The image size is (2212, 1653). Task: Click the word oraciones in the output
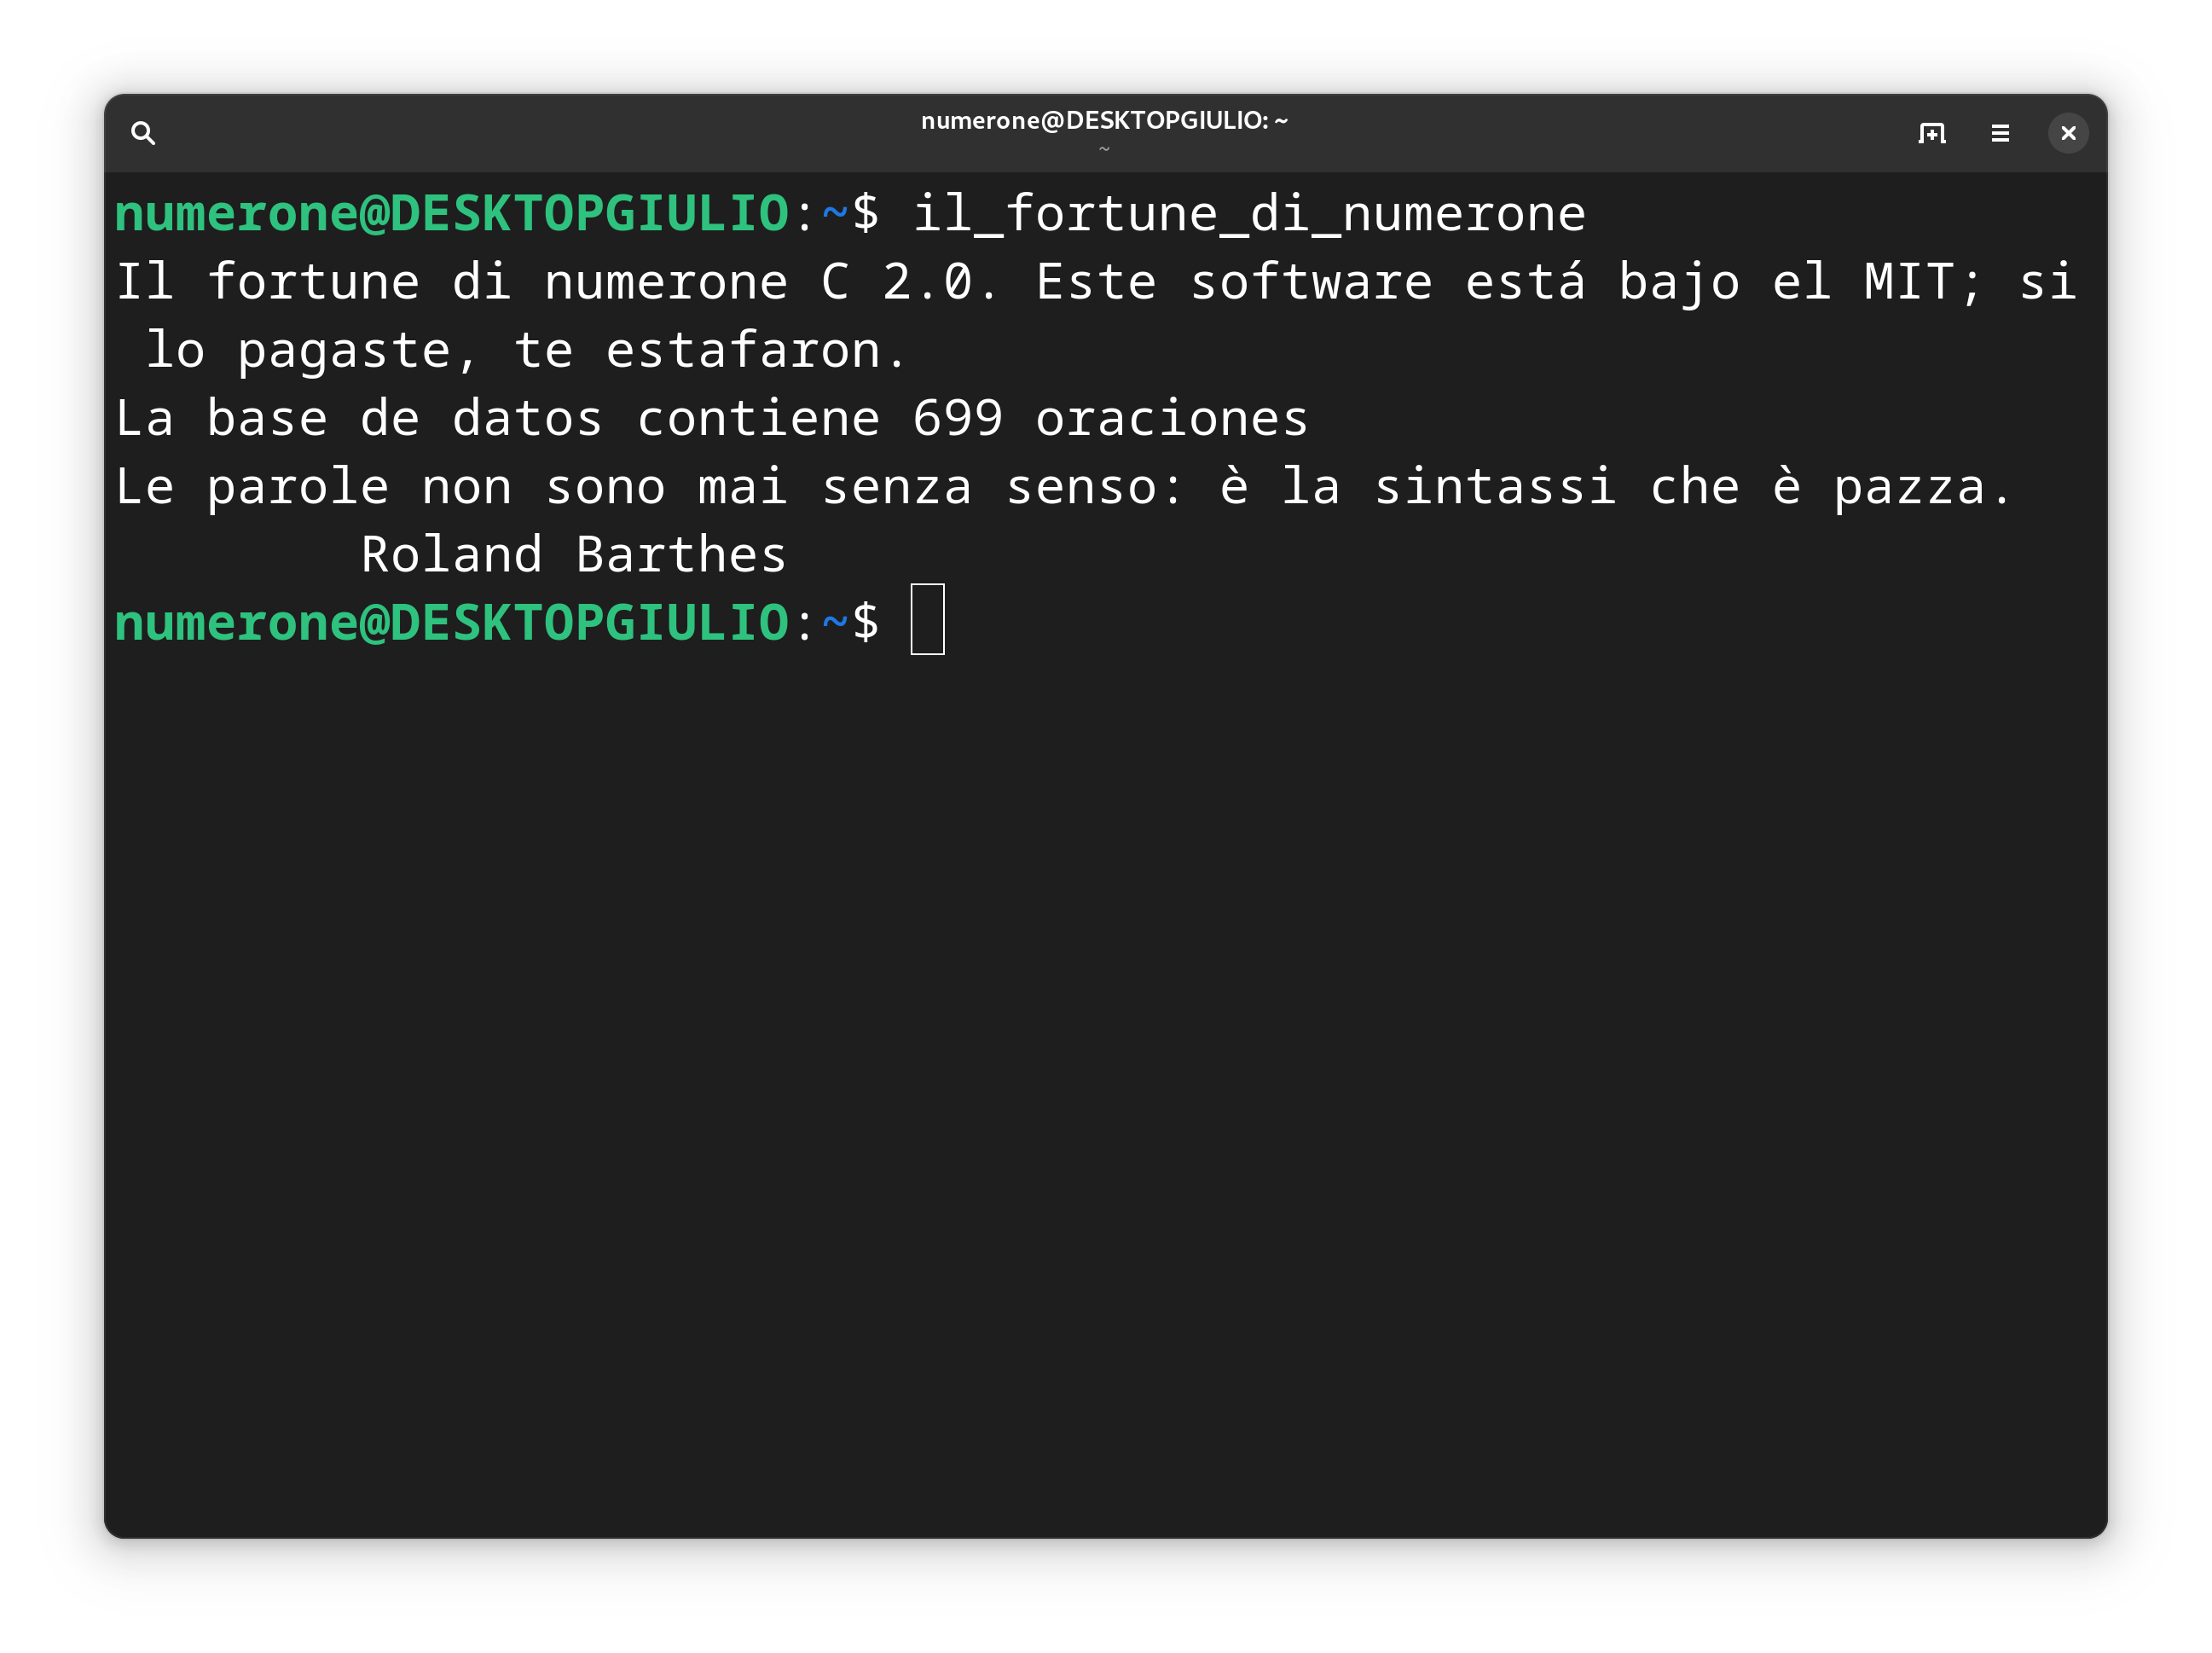pyautogui.click(x=1172, y=418)
